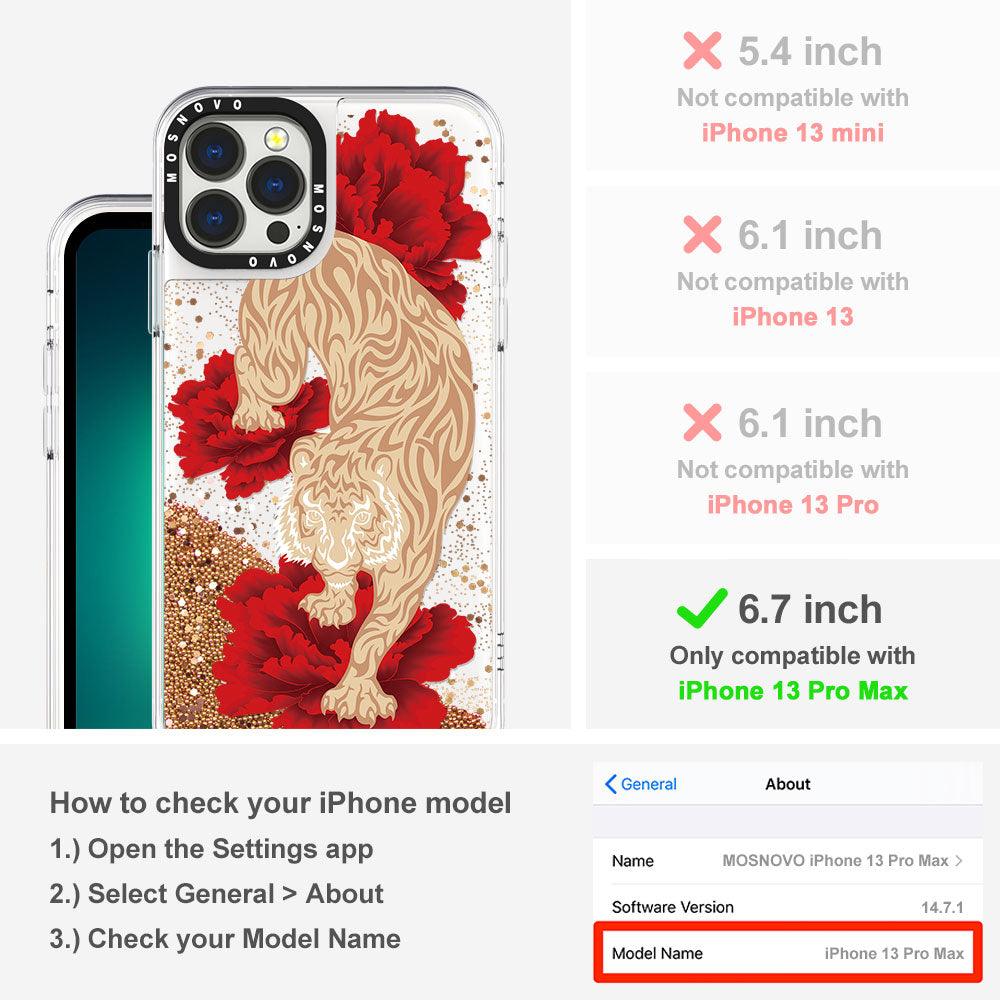Screen dimensions: 1000x1000
Task: Click the pink iPhone 13 mini label
Action: (x=793, y=133)
